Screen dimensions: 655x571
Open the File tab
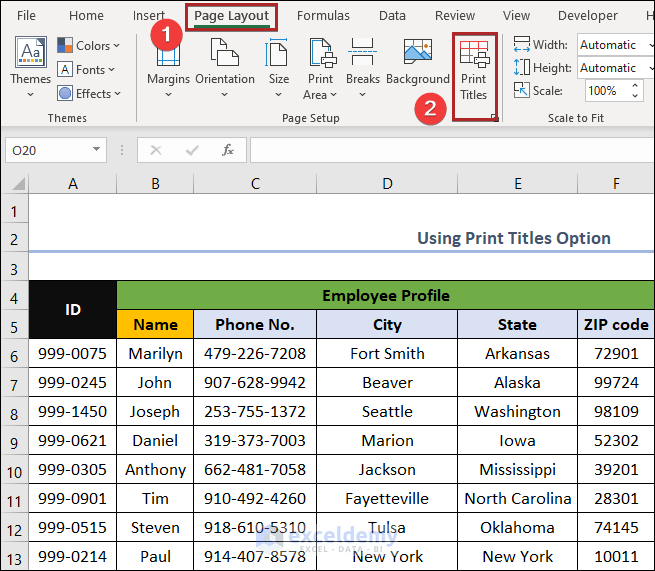[x=26, y=15]
